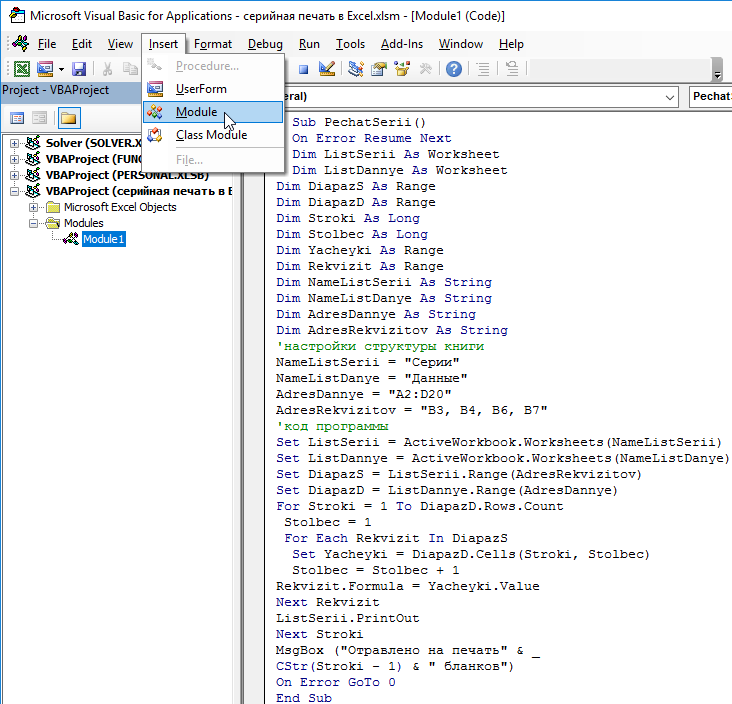This screenshot has height=704, width=732.
Task: Click the Procedure dropdown showing Pechat
Action: 710,97
